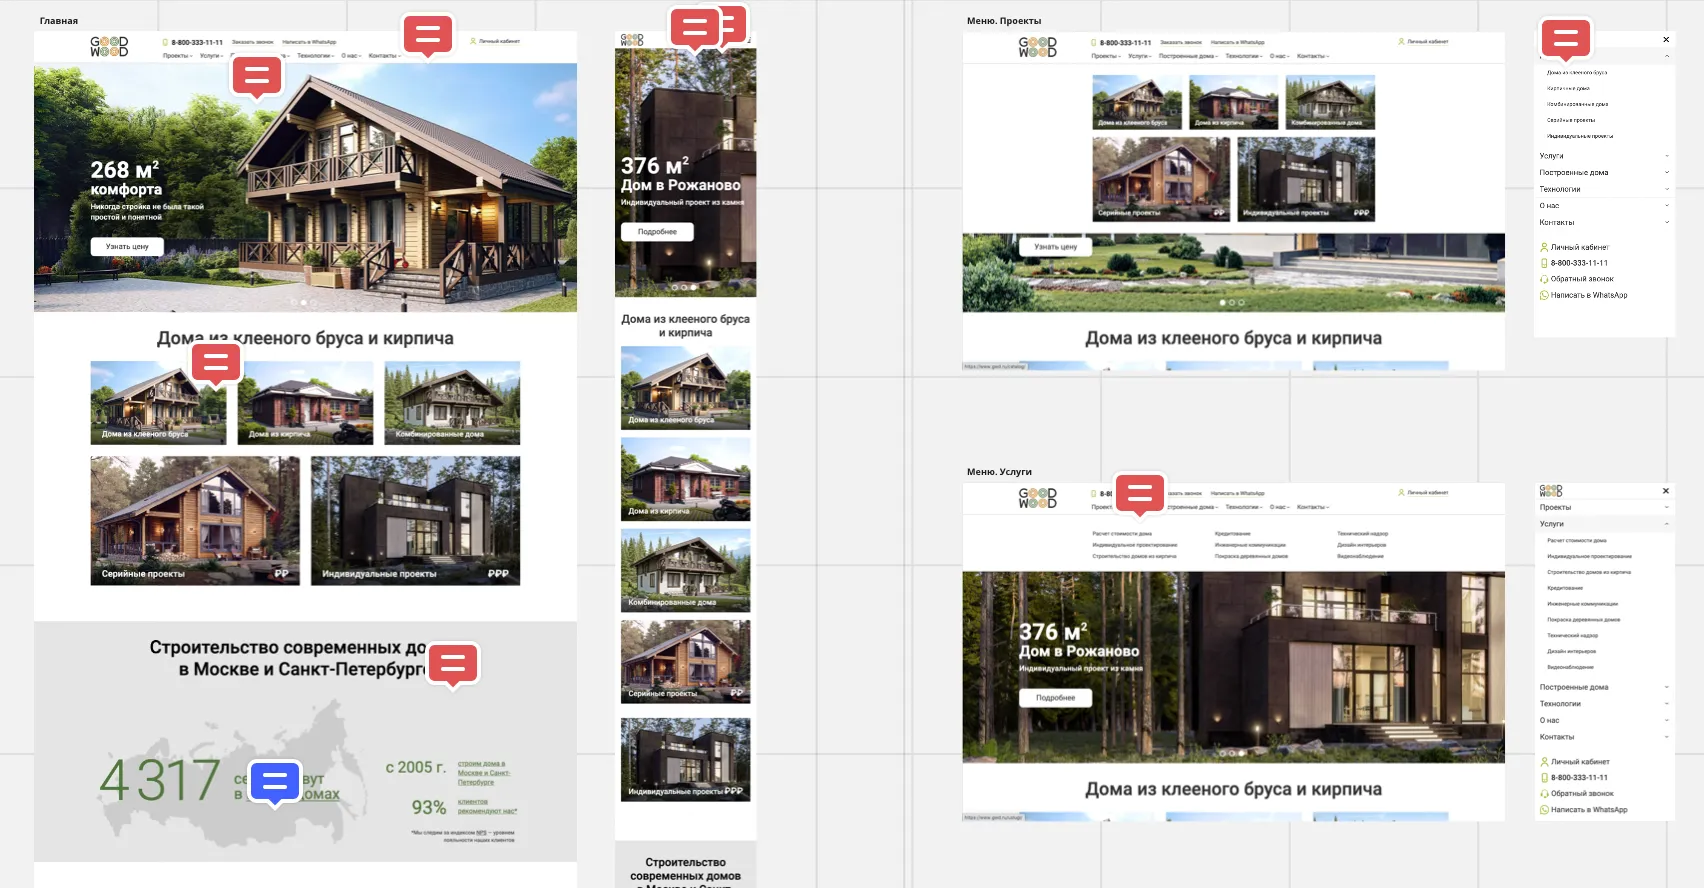
Task: Click the GoodWood logo in the Меню. Услуги mobile menu
Action: point(1551,491)
